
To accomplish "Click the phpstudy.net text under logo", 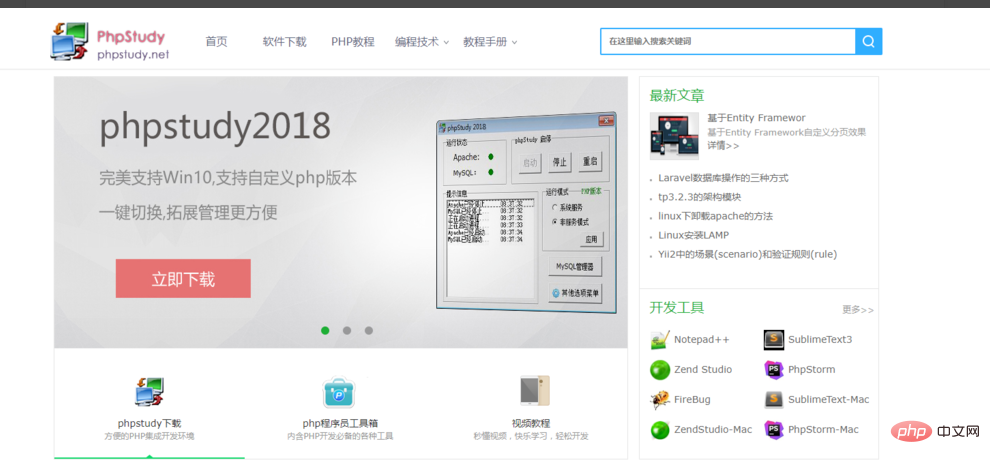I will [x=133, y=55].
